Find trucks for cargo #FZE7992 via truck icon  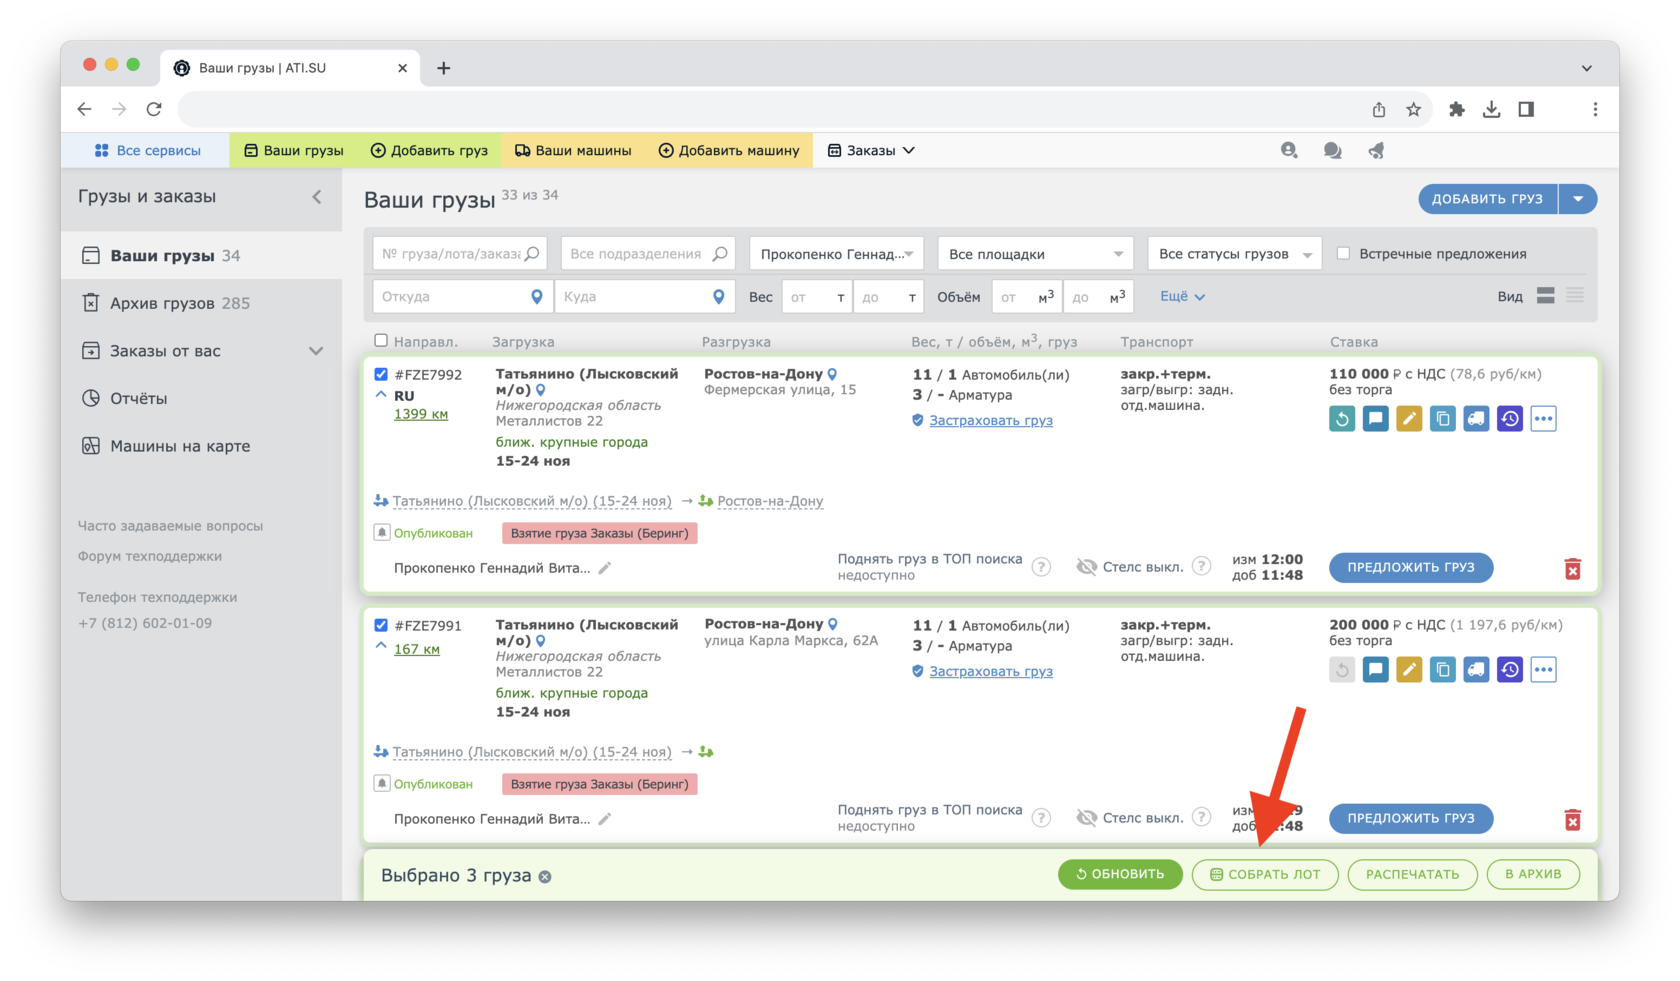coord(1476,419)
